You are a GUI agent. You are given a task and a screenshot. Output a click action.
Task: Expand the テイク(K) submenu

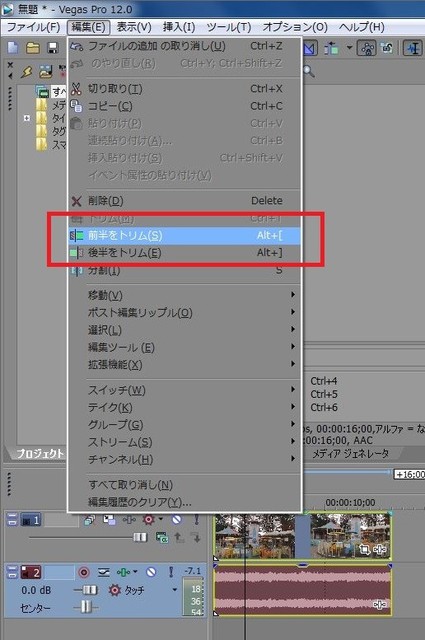185,407
